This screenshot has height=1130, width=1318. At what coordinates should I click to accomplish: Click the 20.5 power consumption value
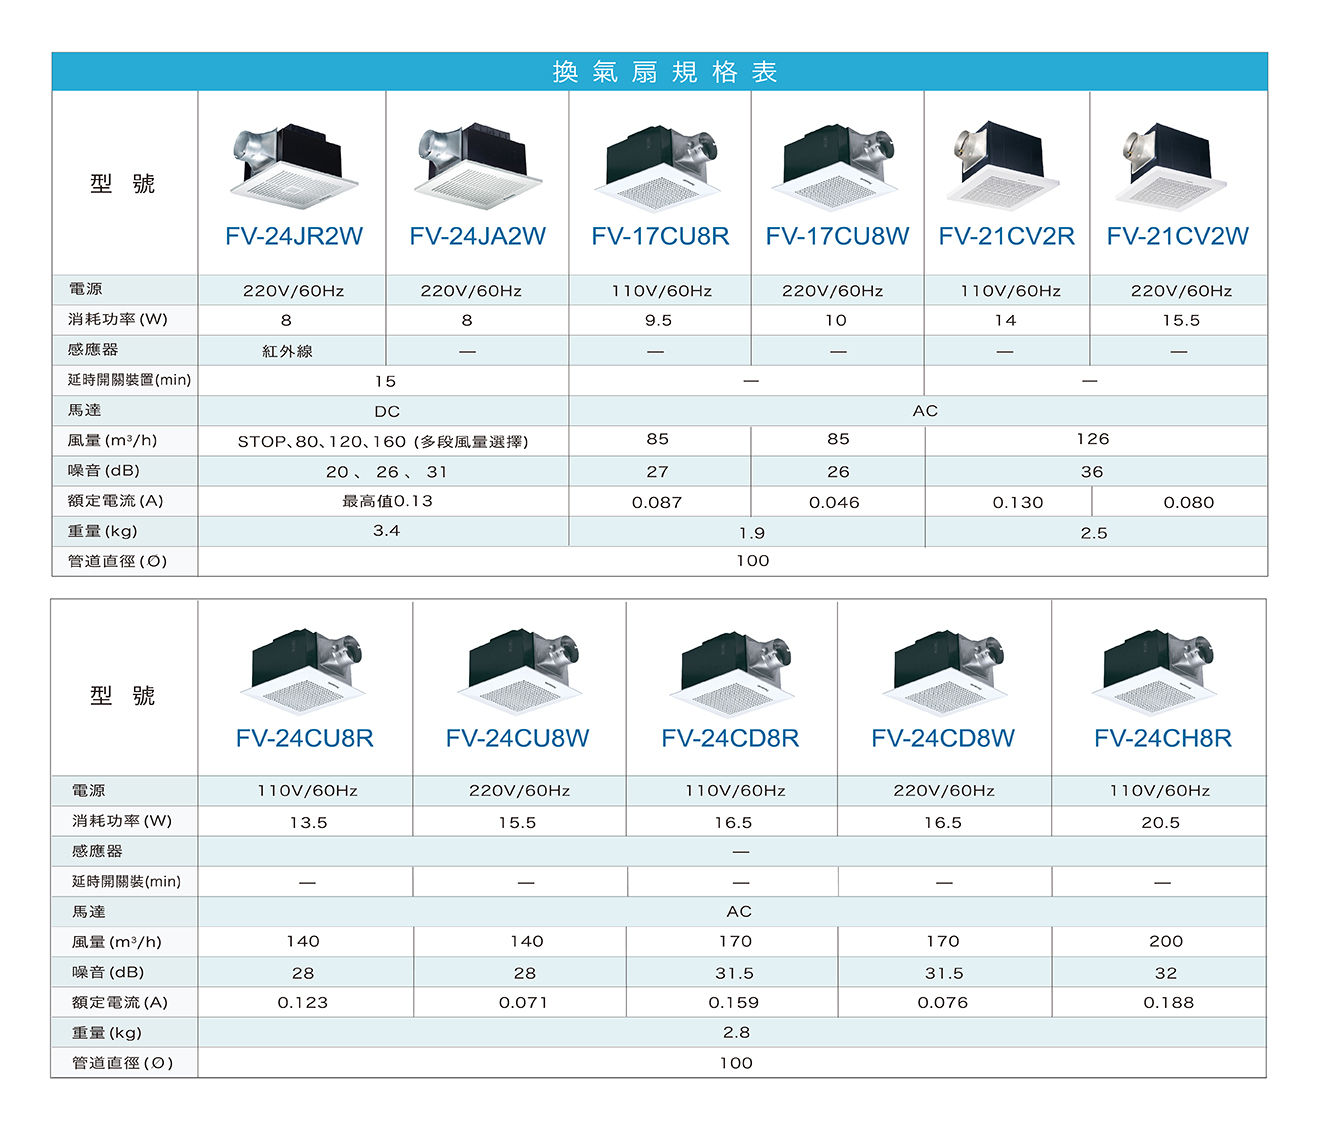(x=1160, y=822)
